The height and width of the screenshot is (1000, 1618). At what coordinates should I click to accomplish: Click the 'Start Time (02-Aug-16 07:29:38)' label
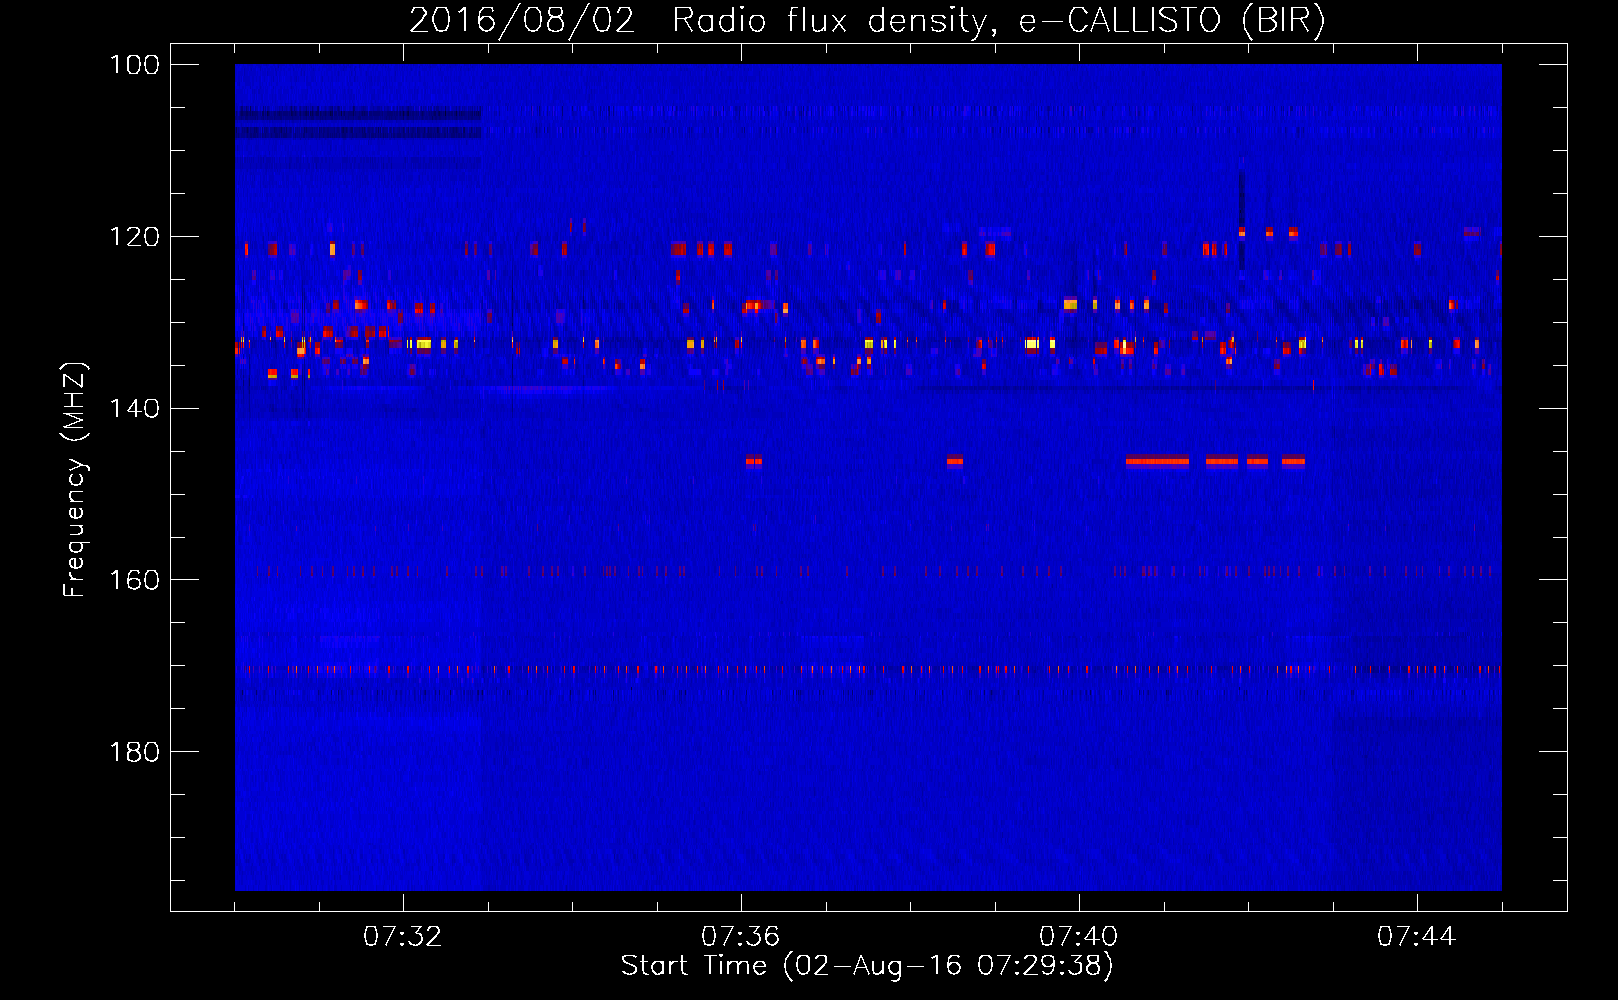(x=867, y=966)
